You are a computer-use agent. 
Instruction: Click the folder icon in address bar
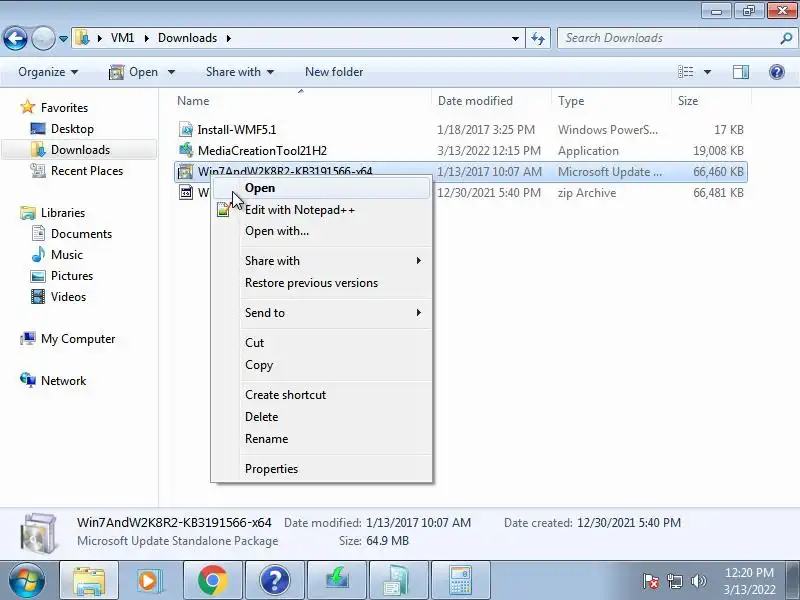click(82, 38)
